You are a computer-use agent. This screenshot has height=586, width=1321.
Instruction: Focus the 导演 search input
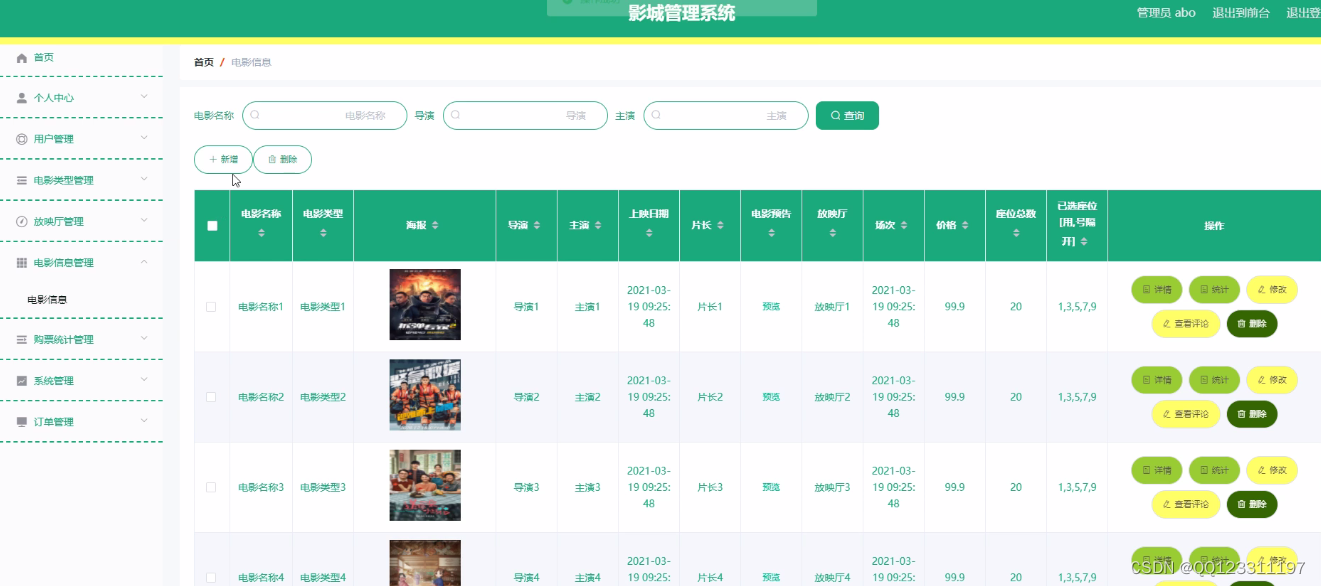[x=525, y=116]
